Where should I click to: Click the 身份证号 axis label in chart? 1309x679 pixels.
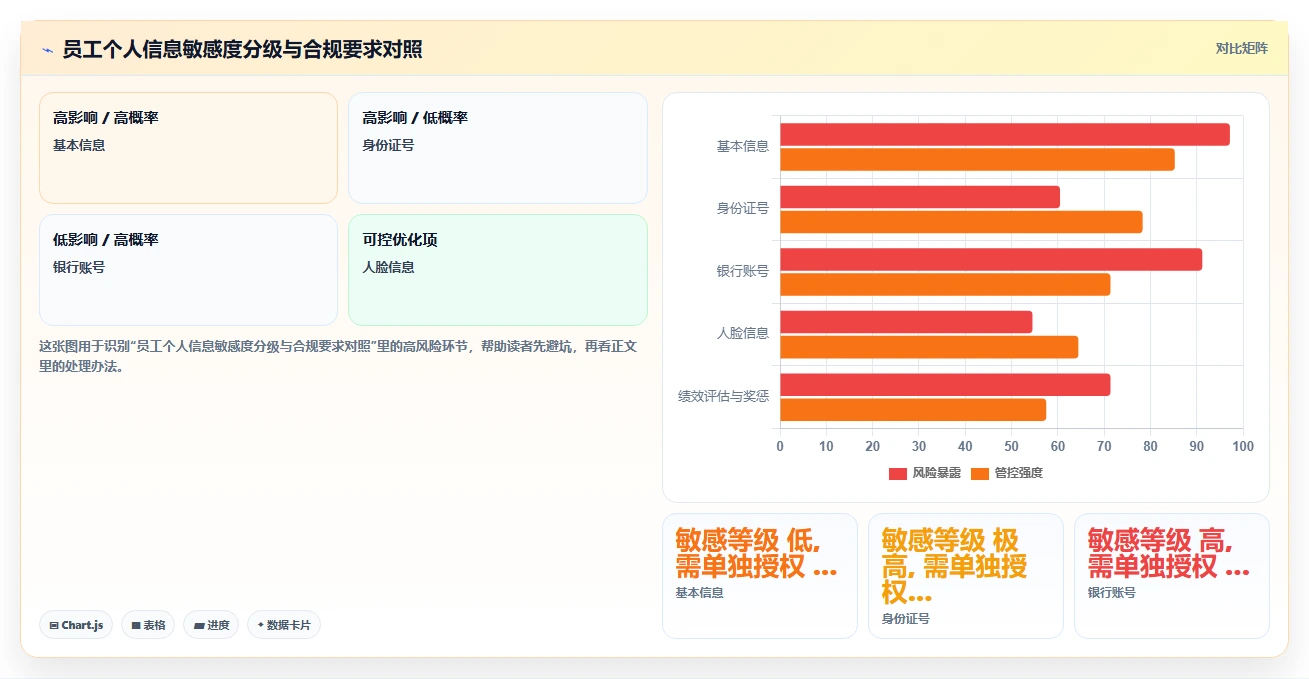[x=743, y=209]
